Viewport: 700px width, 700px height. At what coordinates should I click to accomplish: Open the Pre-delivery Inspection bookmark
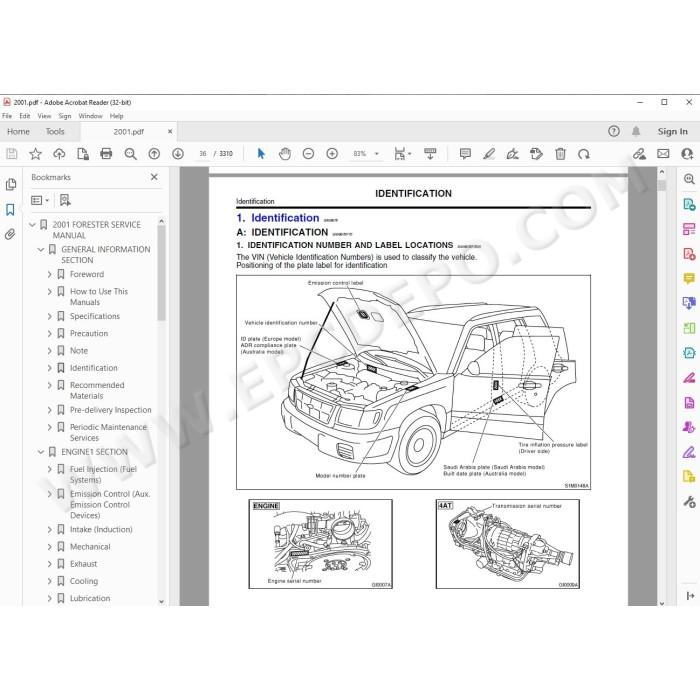[x=111, y=410]
